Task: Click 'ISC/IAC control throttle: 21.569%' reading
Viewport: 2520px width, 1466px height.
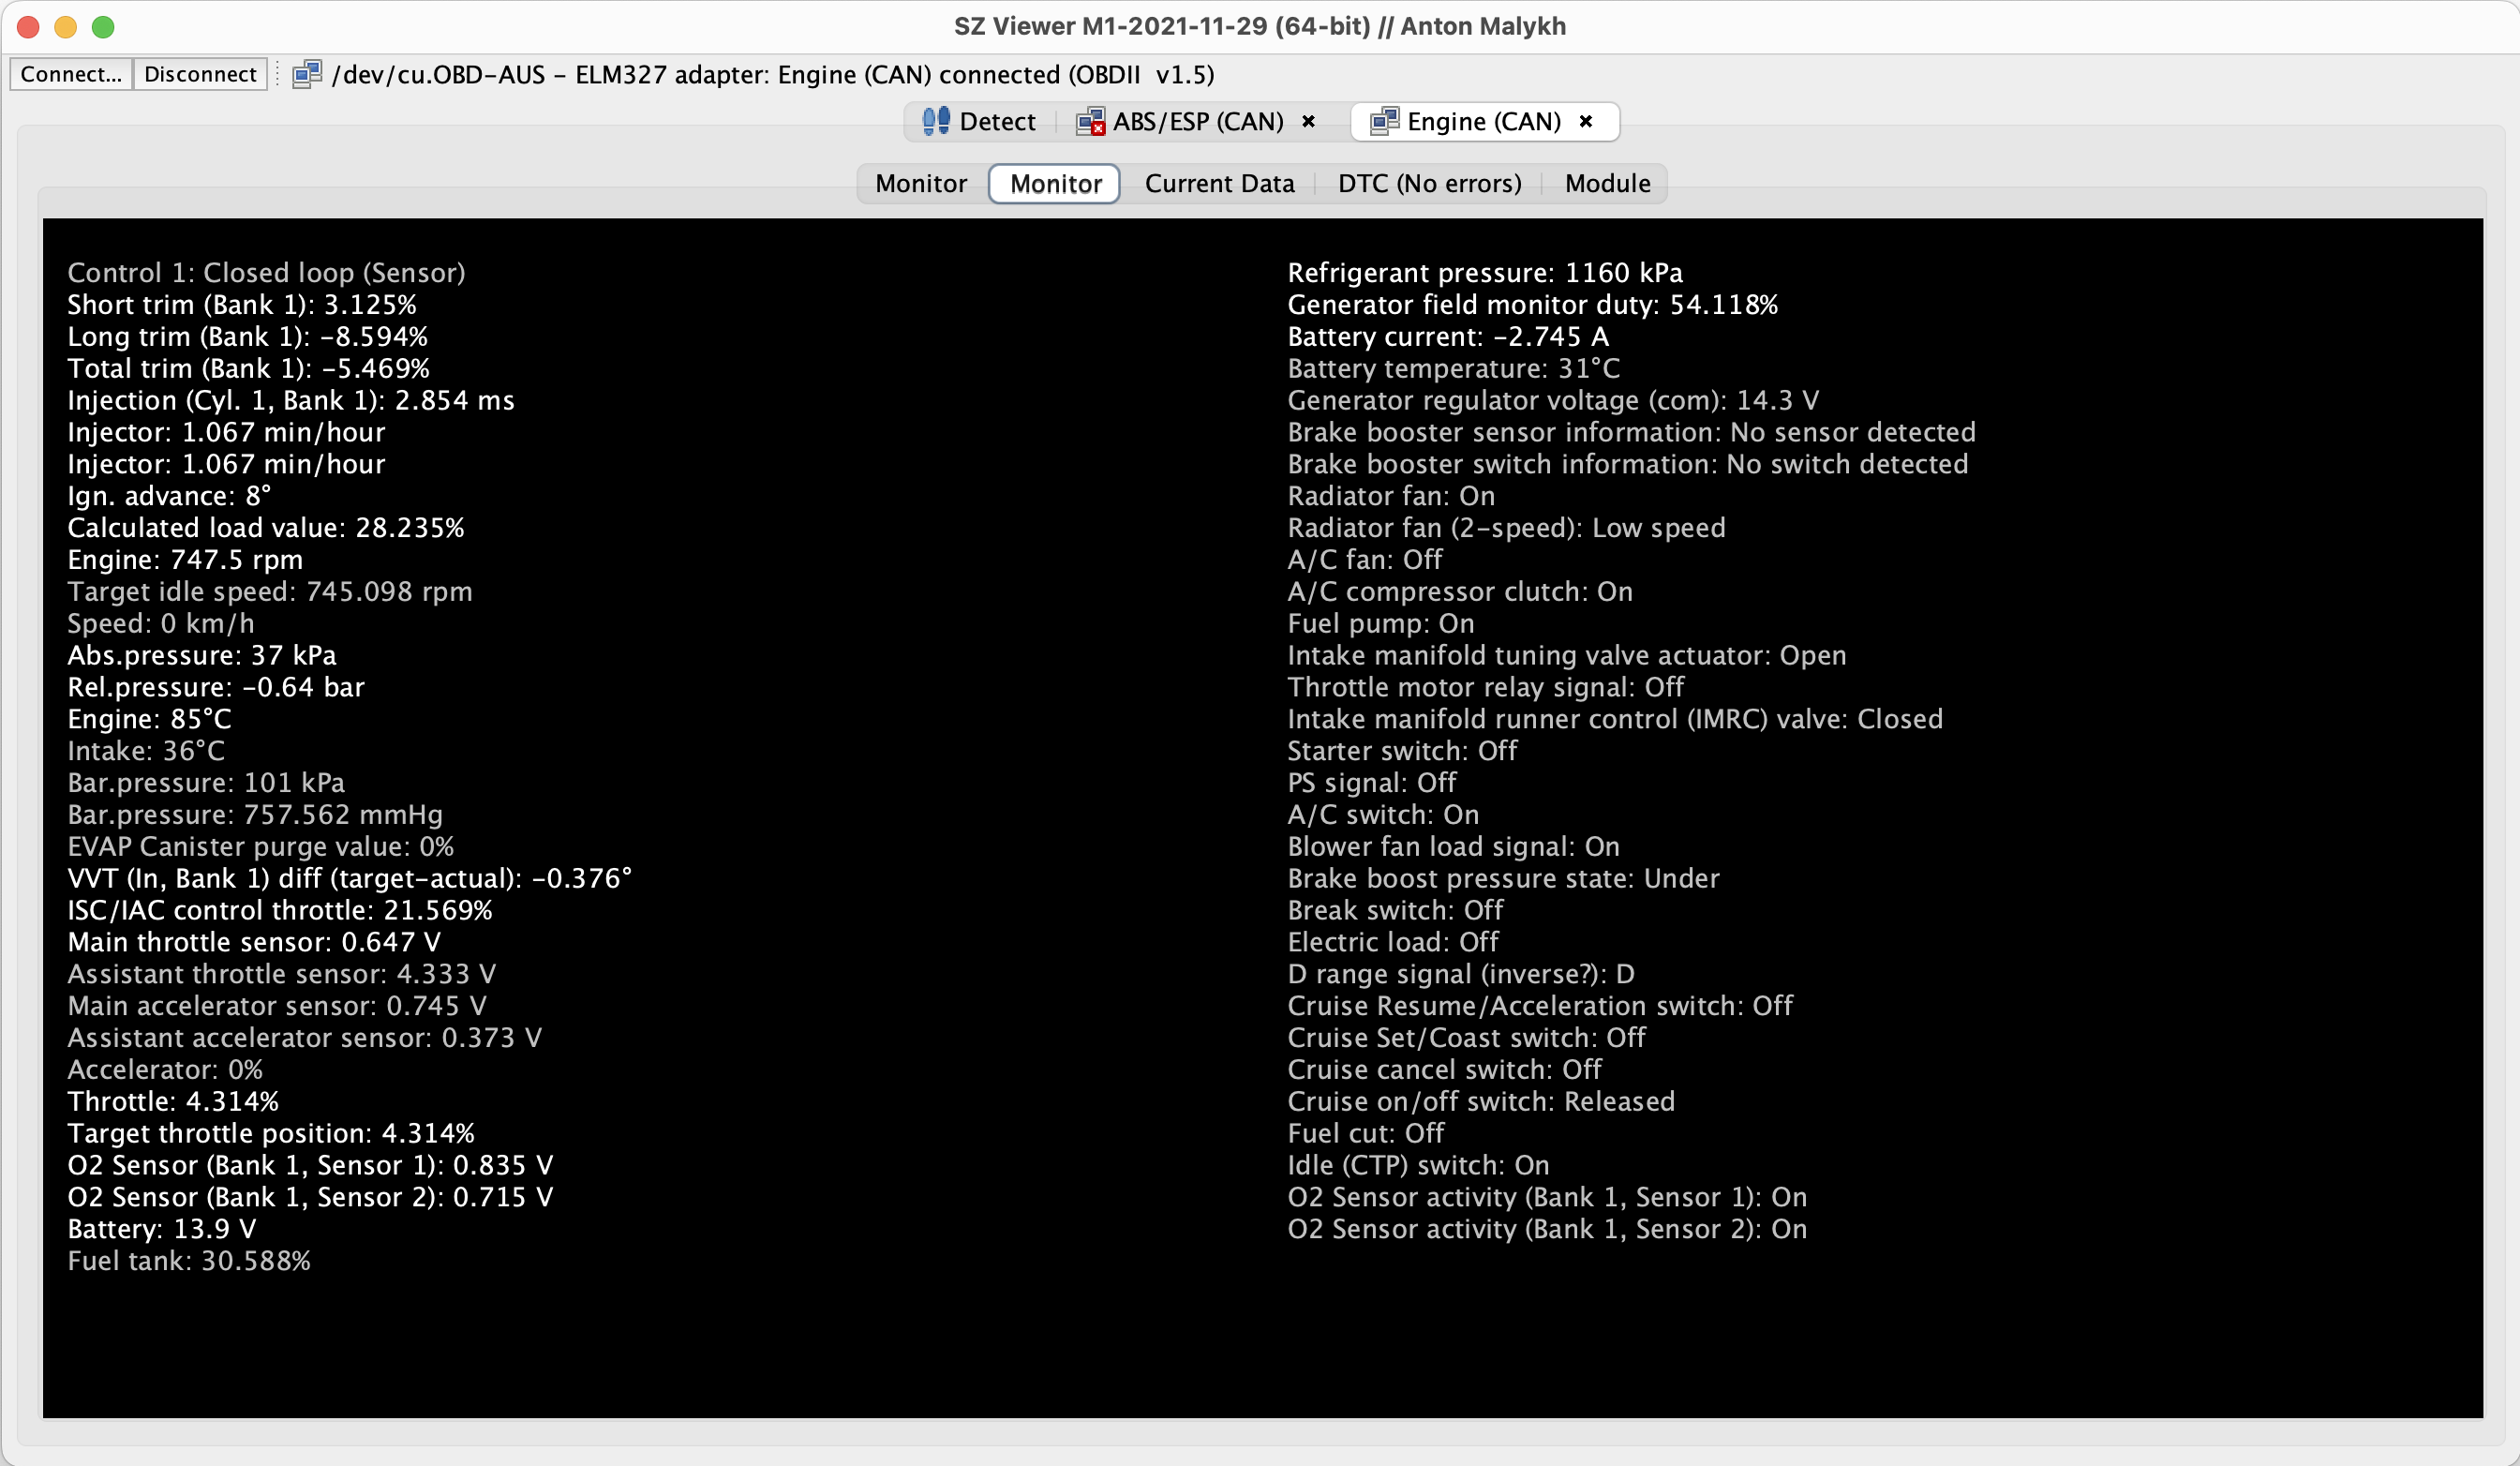Action: [x=280, y=911]
